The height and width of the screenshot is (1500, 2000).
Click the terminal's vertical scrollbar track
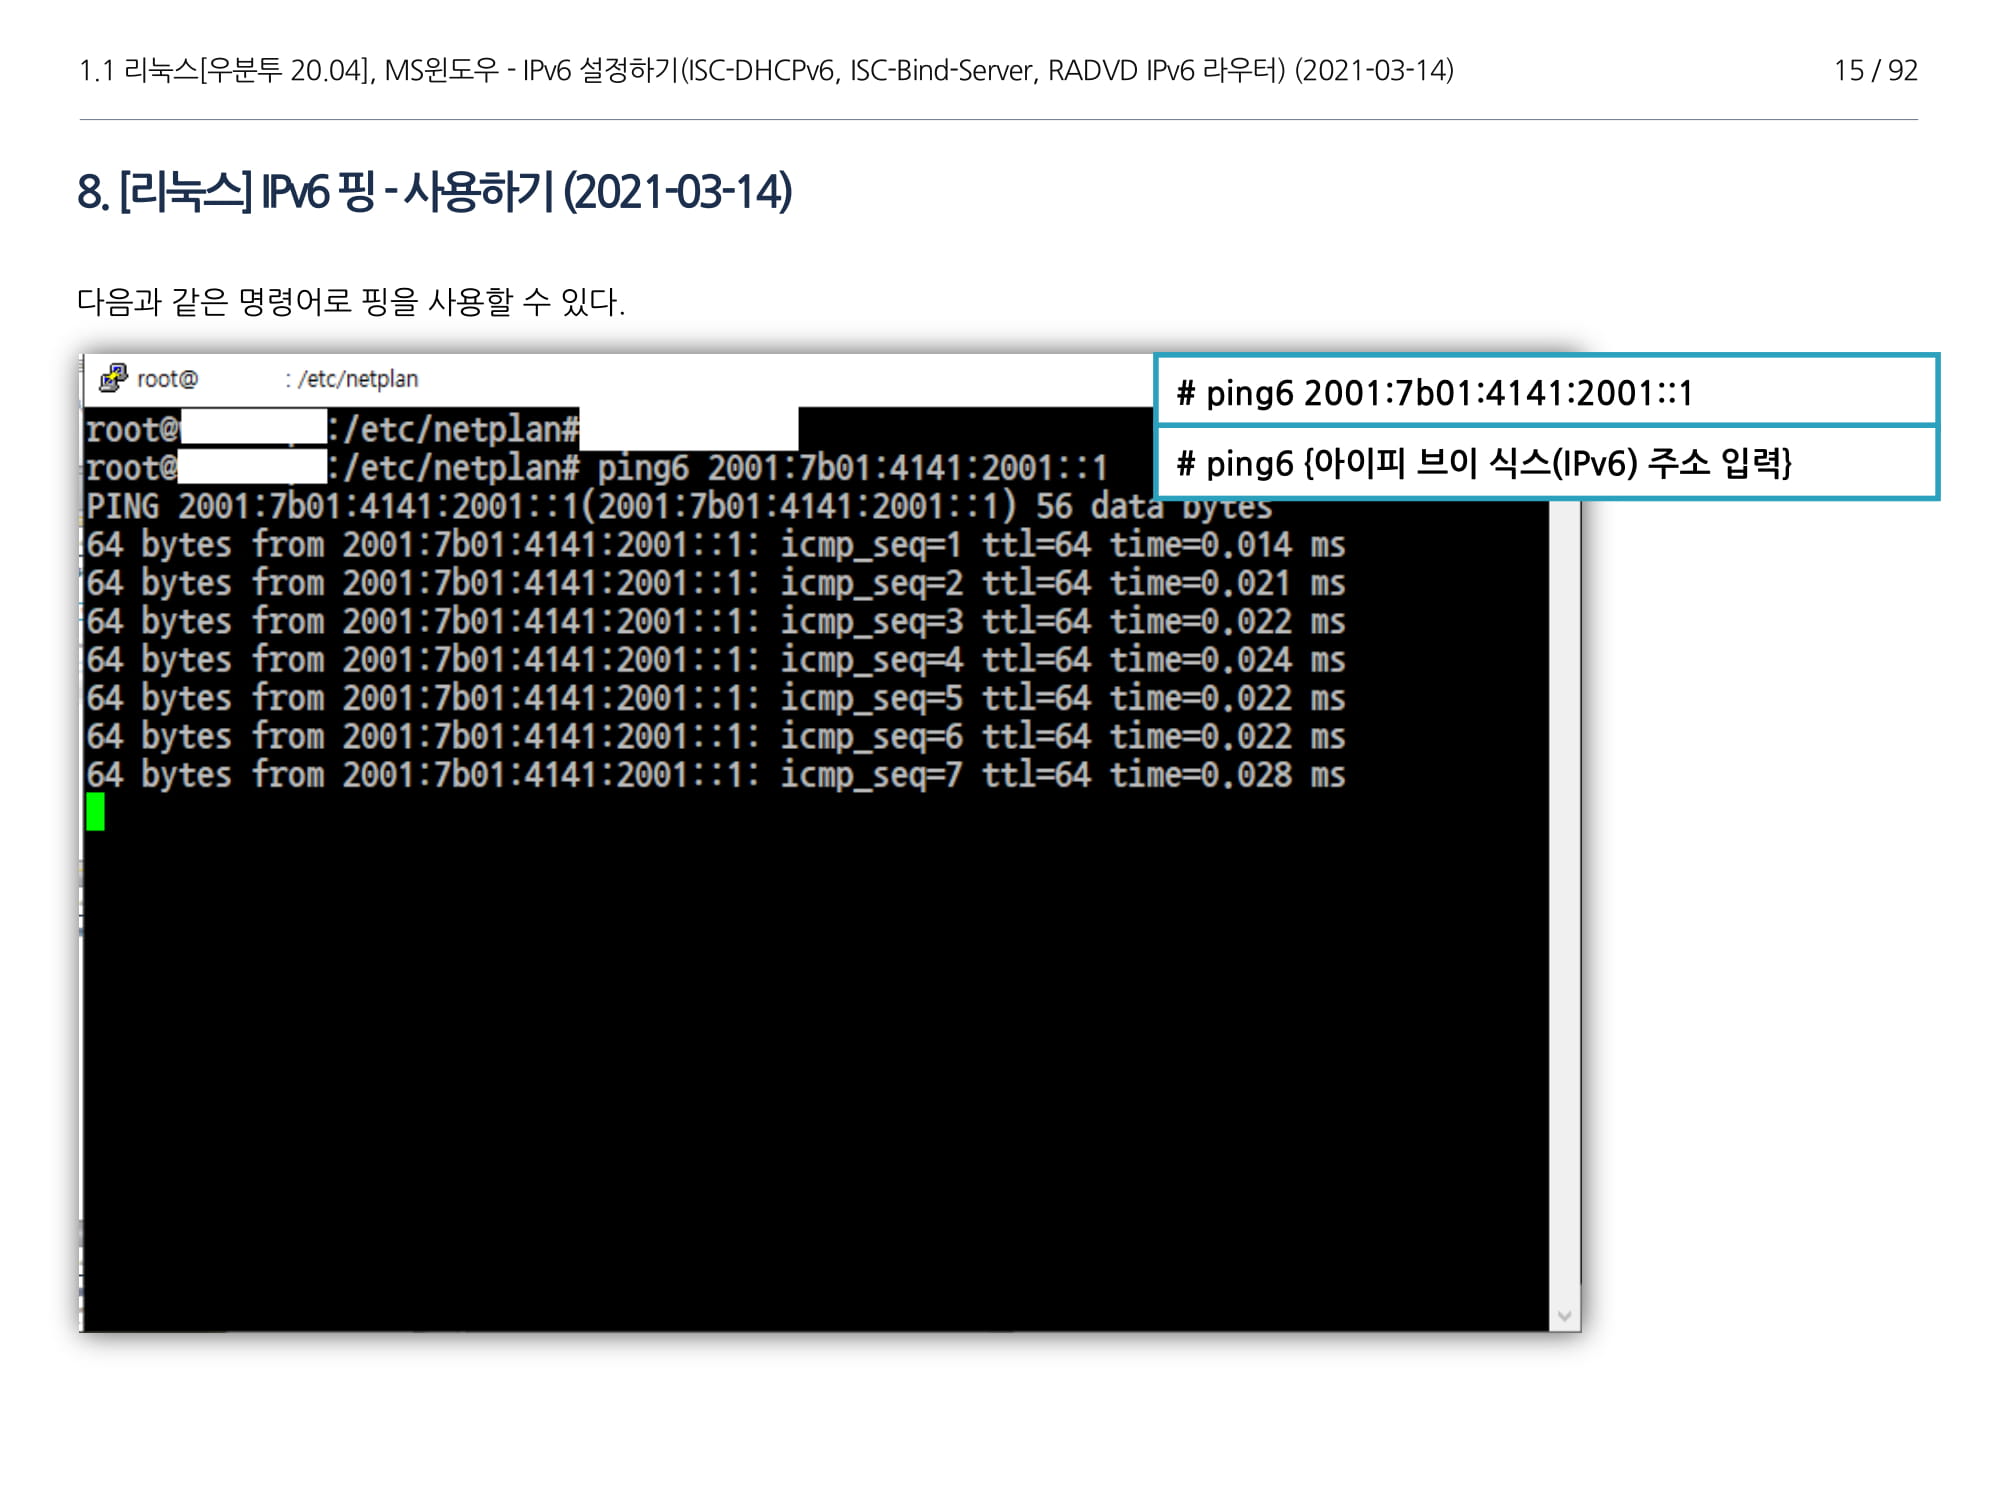[x=1564, y=900]
